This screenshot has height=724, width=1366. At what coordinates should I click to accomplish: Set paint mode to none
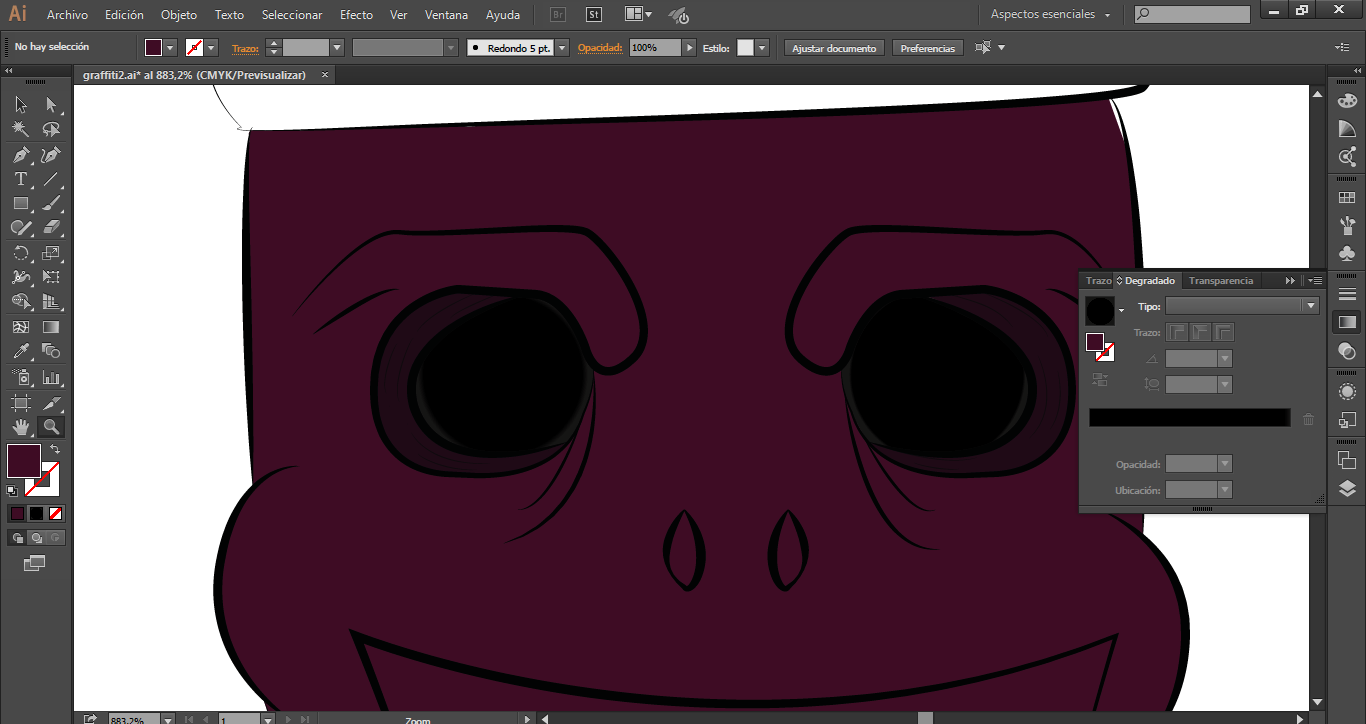point(56,513)
